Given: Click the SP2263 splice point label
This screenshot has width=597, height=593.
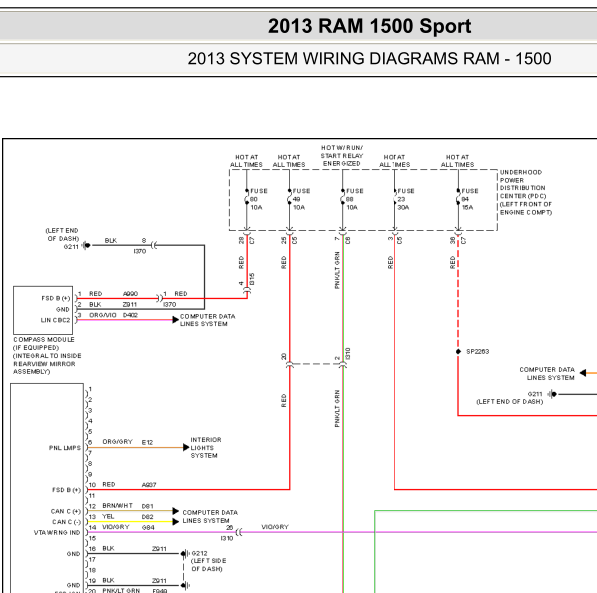Looking at the screenshot, I should pos(477,352).
